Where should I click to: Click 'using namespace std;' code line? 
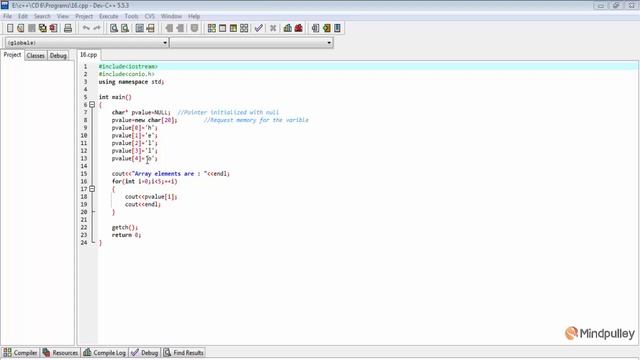(131, 82)
